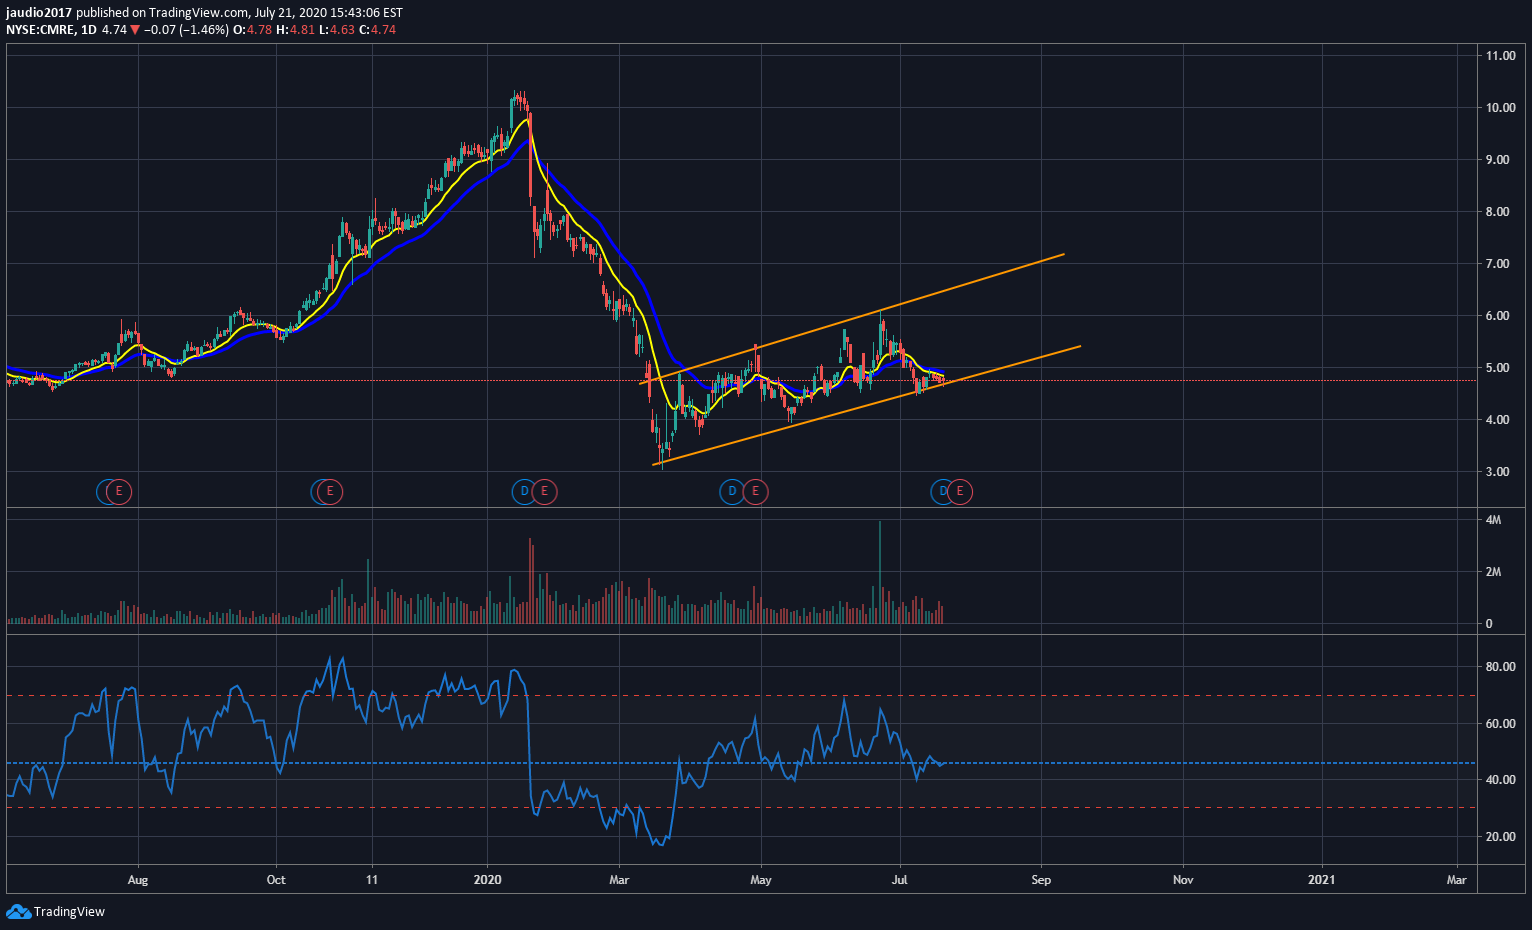Image resolution: width=1532 pixels, height=930 pixels.
Task: Click the 8.00 price axis label
Action: click(x=1498, y=212)
